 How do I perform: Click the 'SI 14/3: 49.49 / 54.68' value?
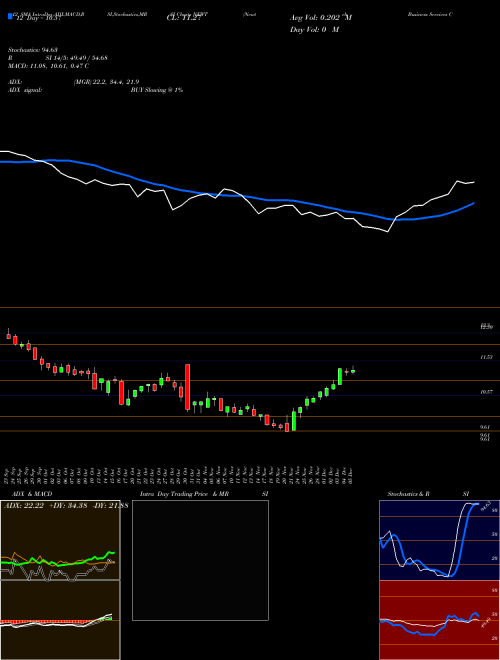pos(77,58)
